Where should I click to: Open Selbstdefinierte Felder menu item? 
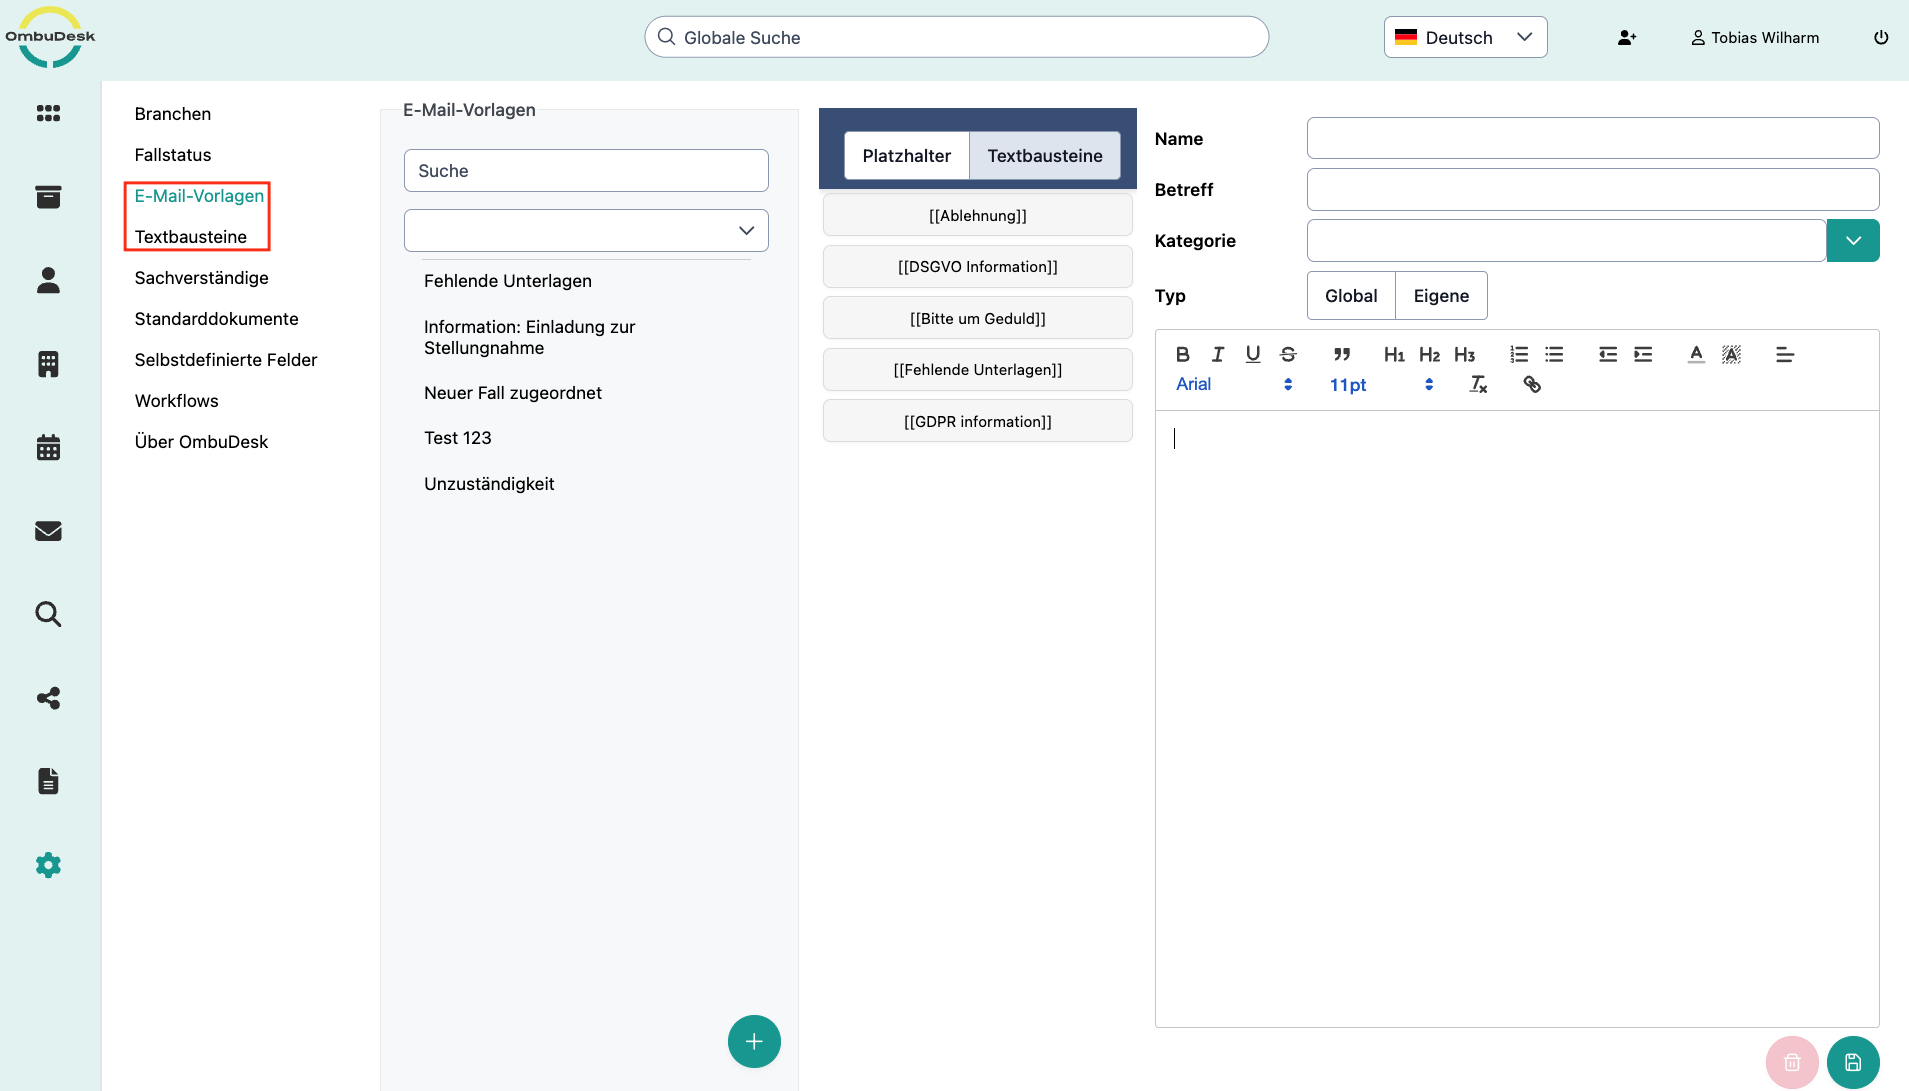click(x=225, y=359)
